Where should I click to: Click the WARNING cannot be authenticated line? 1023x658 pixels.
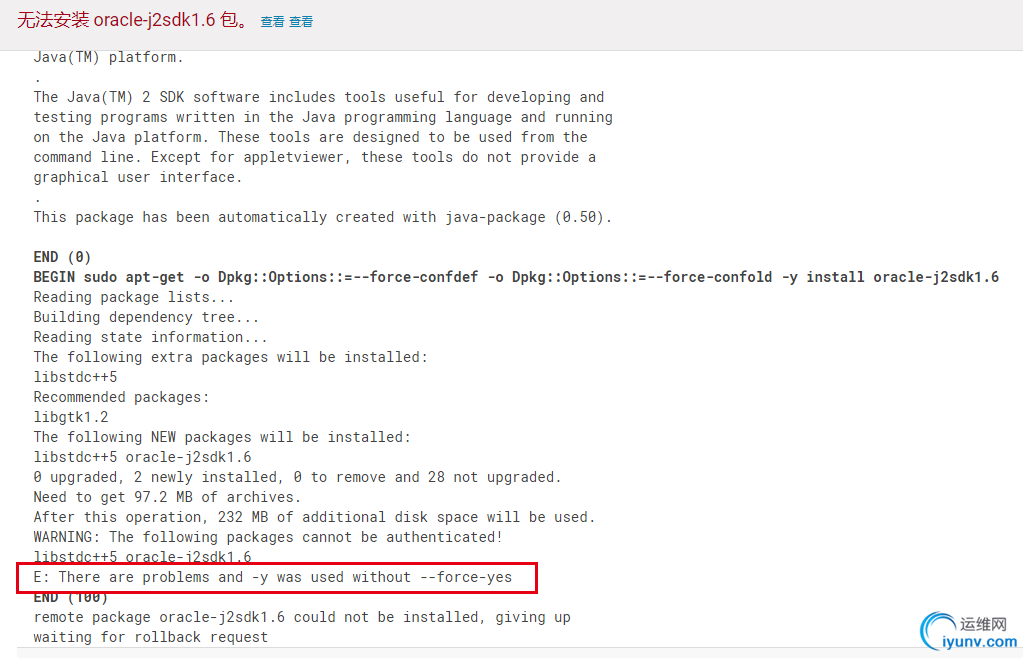pos(268,537)
